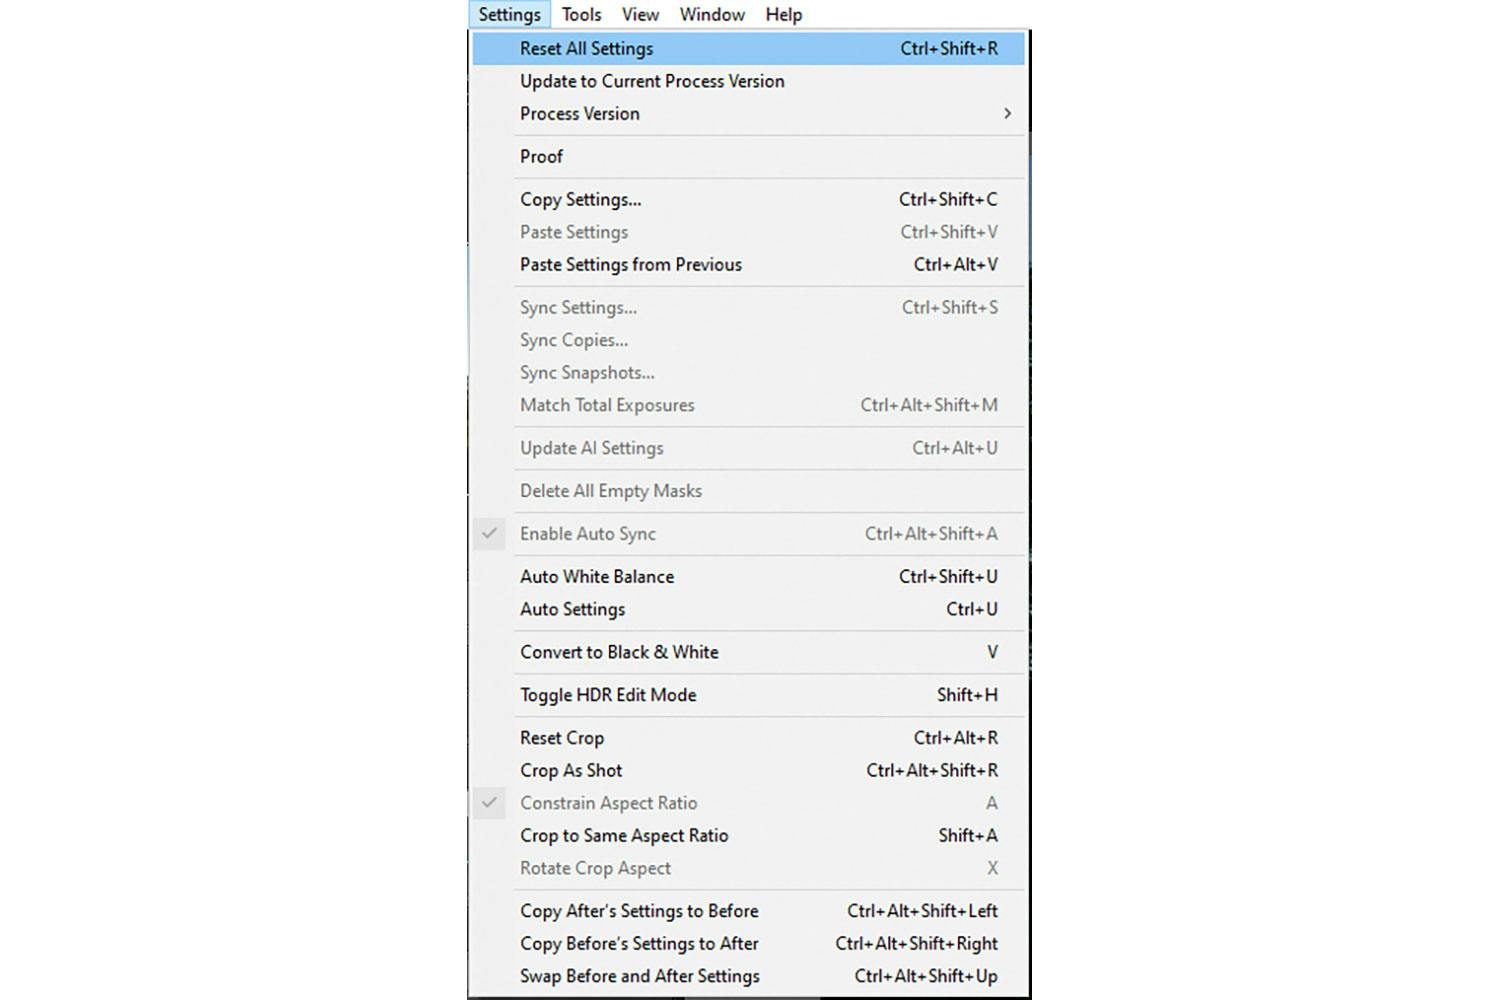The height and width of the screenshot is (1000, 1500).
Task: Toggle HDR Edit Mode
Action: (608, 695)
